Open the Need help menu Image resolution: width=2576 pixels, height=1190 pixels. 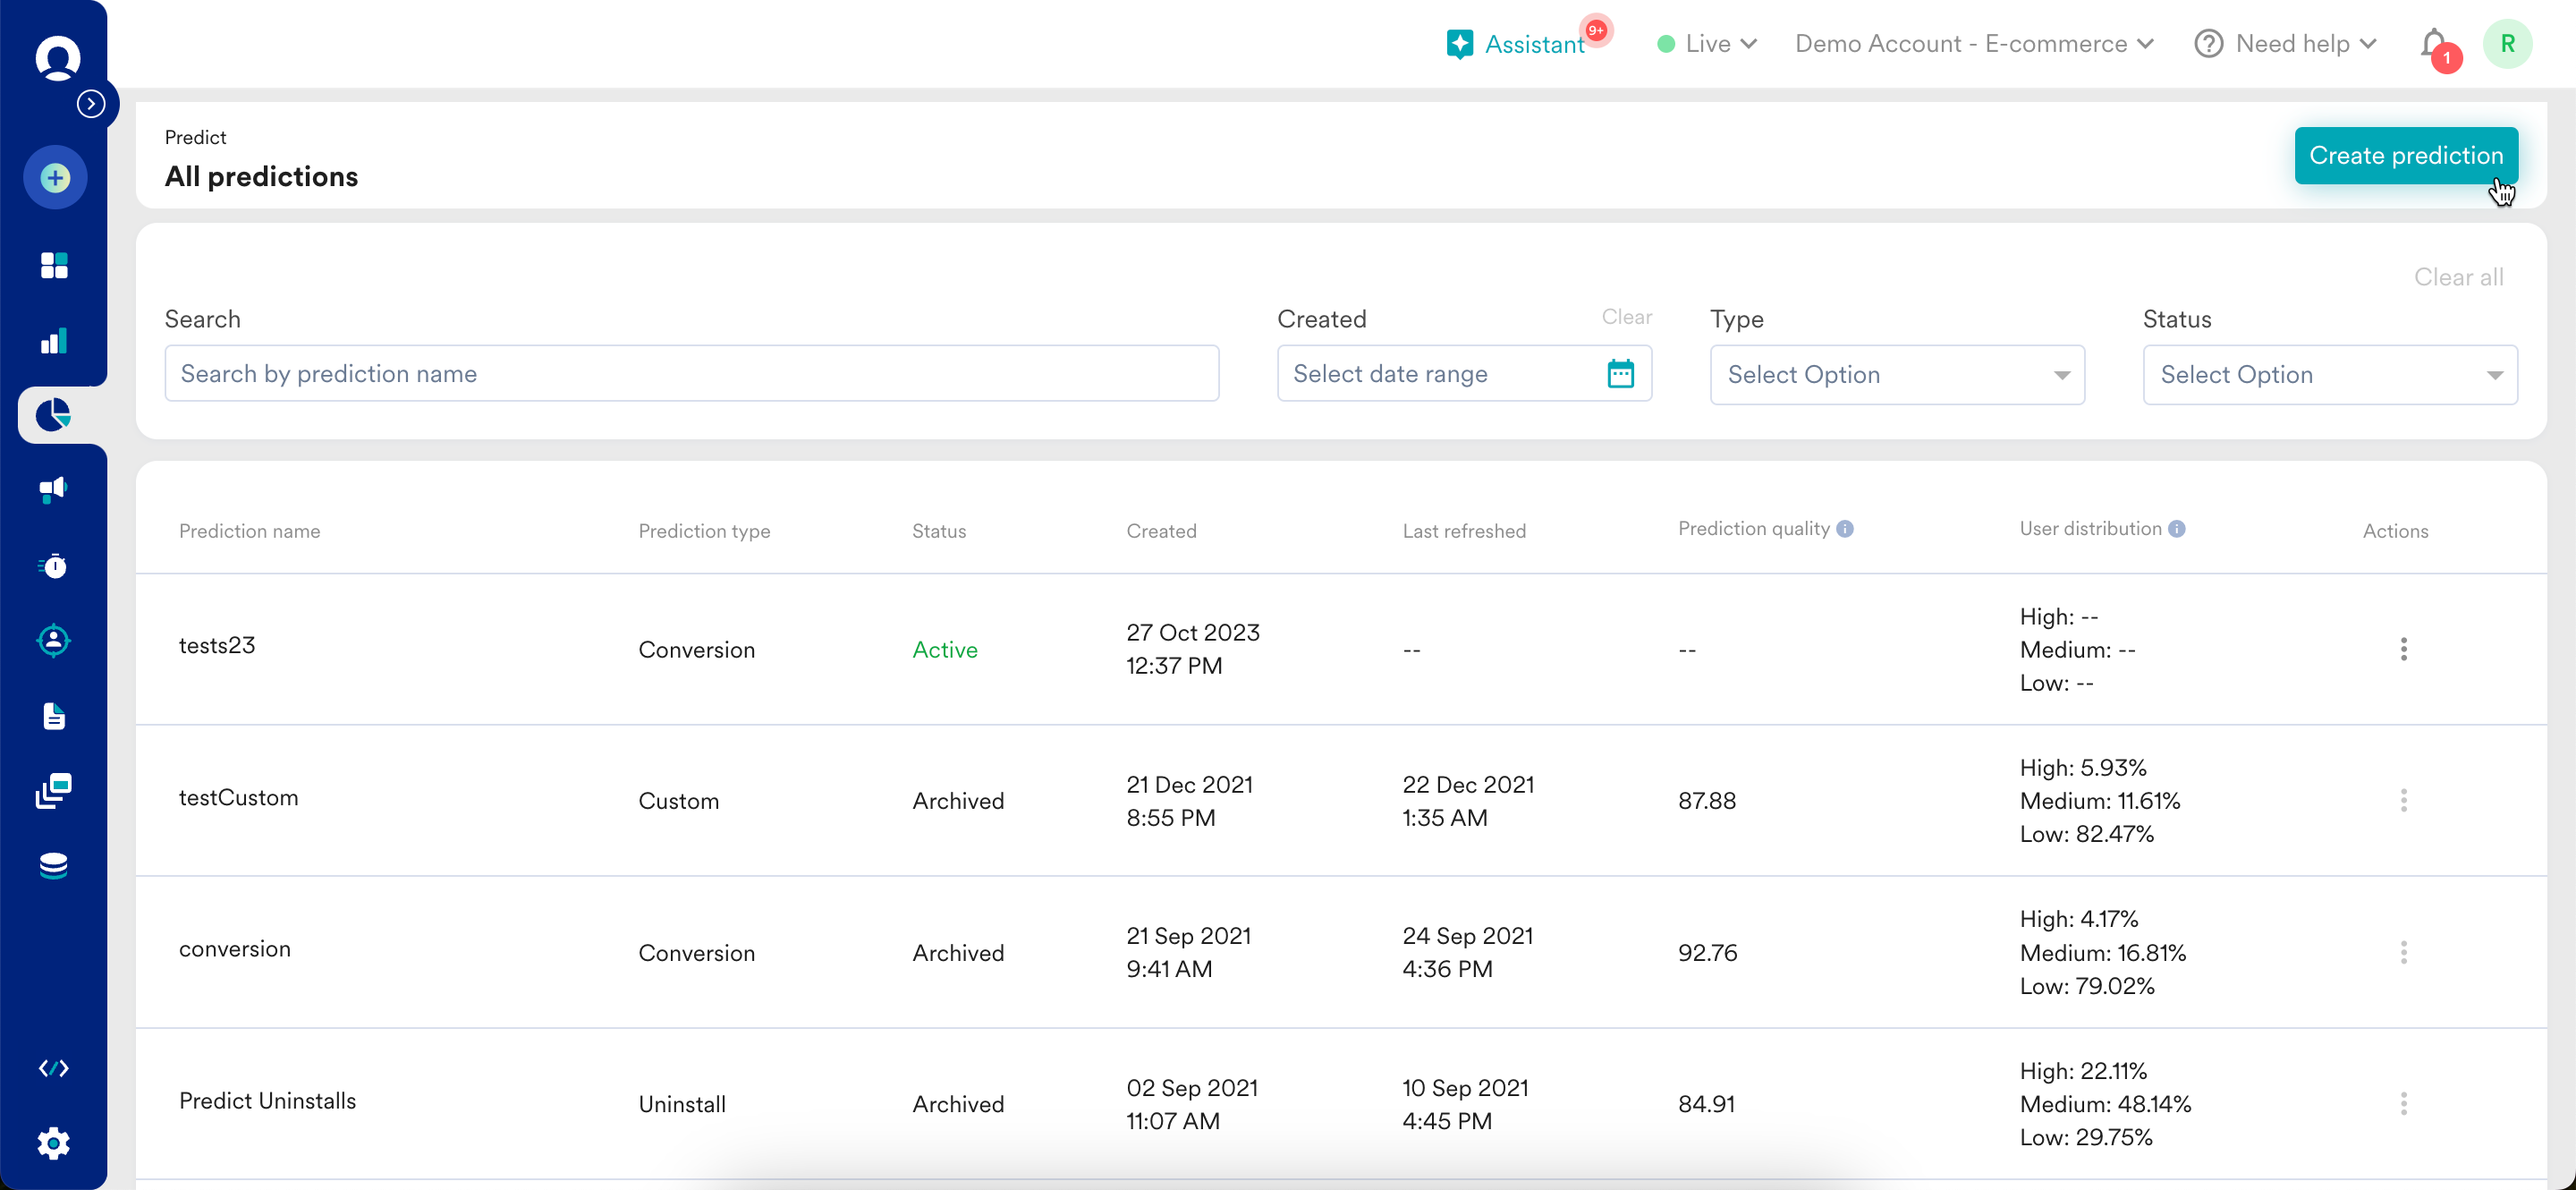click(x=2285, y=44)
